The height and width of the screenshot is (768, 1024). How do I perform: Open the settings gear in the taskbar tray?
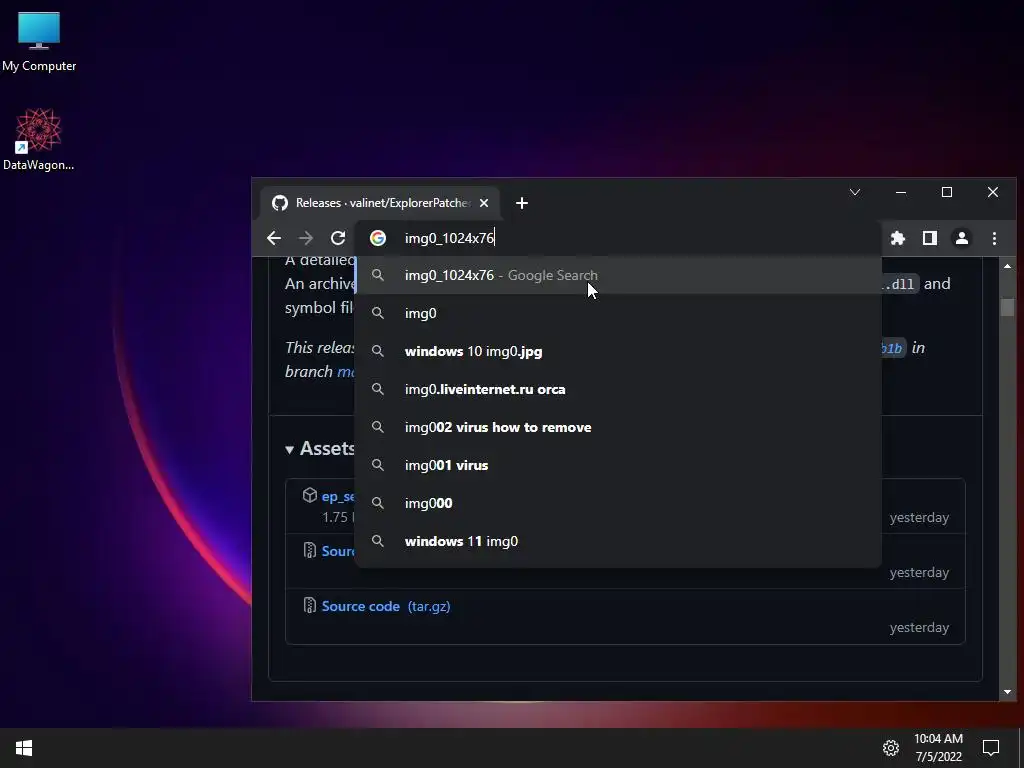coord(891,748)
